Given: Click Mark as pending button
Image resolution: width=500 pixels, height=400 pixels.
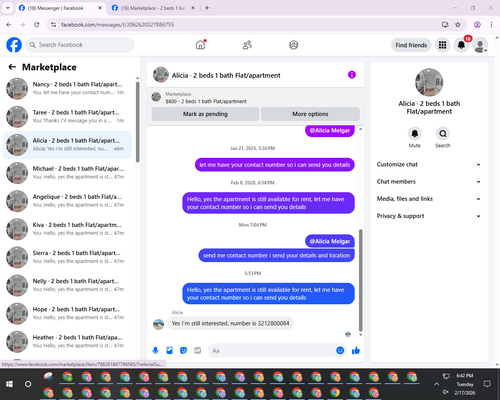Looking at the screenshot, I should click(x=205, y=114).
